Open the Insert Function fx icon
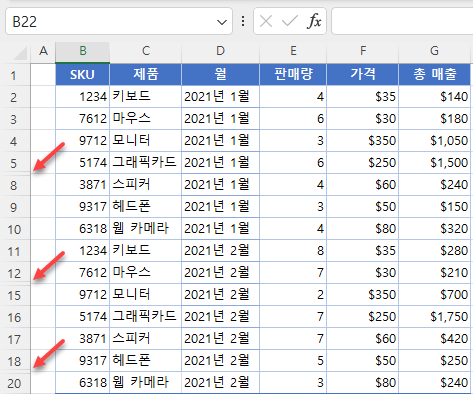The width and height of the screenshot is (473, 394). (x=314, y=22)
